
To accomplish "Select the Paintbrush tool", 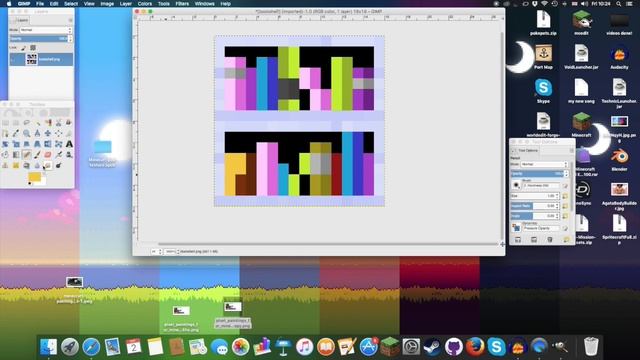I will (38, 154).
